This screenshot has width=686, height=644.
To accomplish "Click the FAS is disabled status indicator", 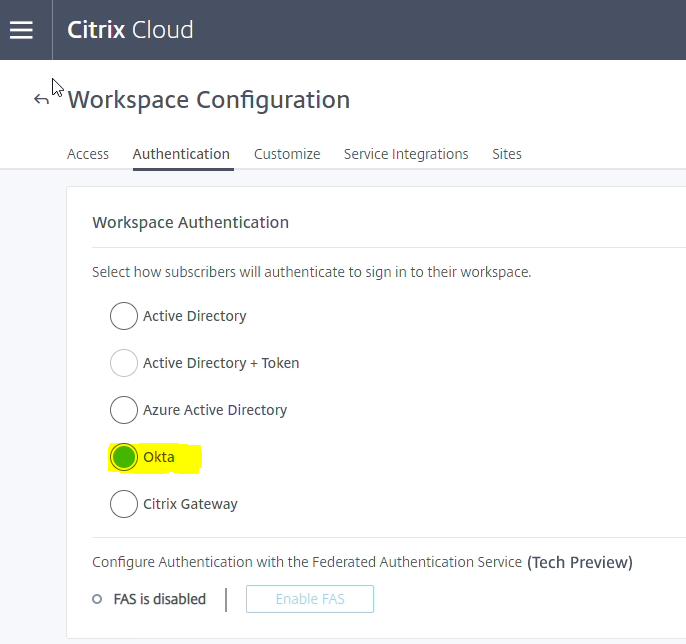I will 97,599.
